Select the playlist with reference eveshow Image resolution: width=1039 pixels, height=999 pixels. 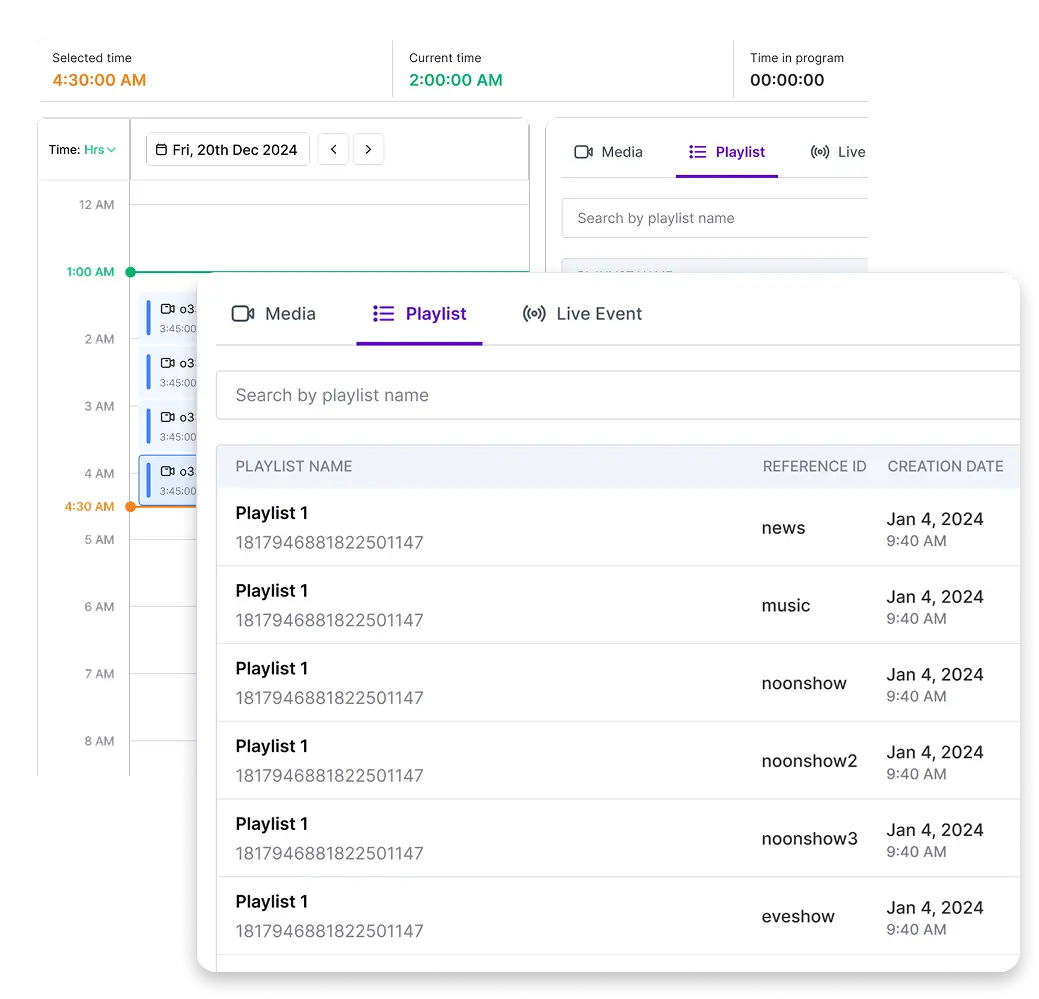[x=618, y=916]
